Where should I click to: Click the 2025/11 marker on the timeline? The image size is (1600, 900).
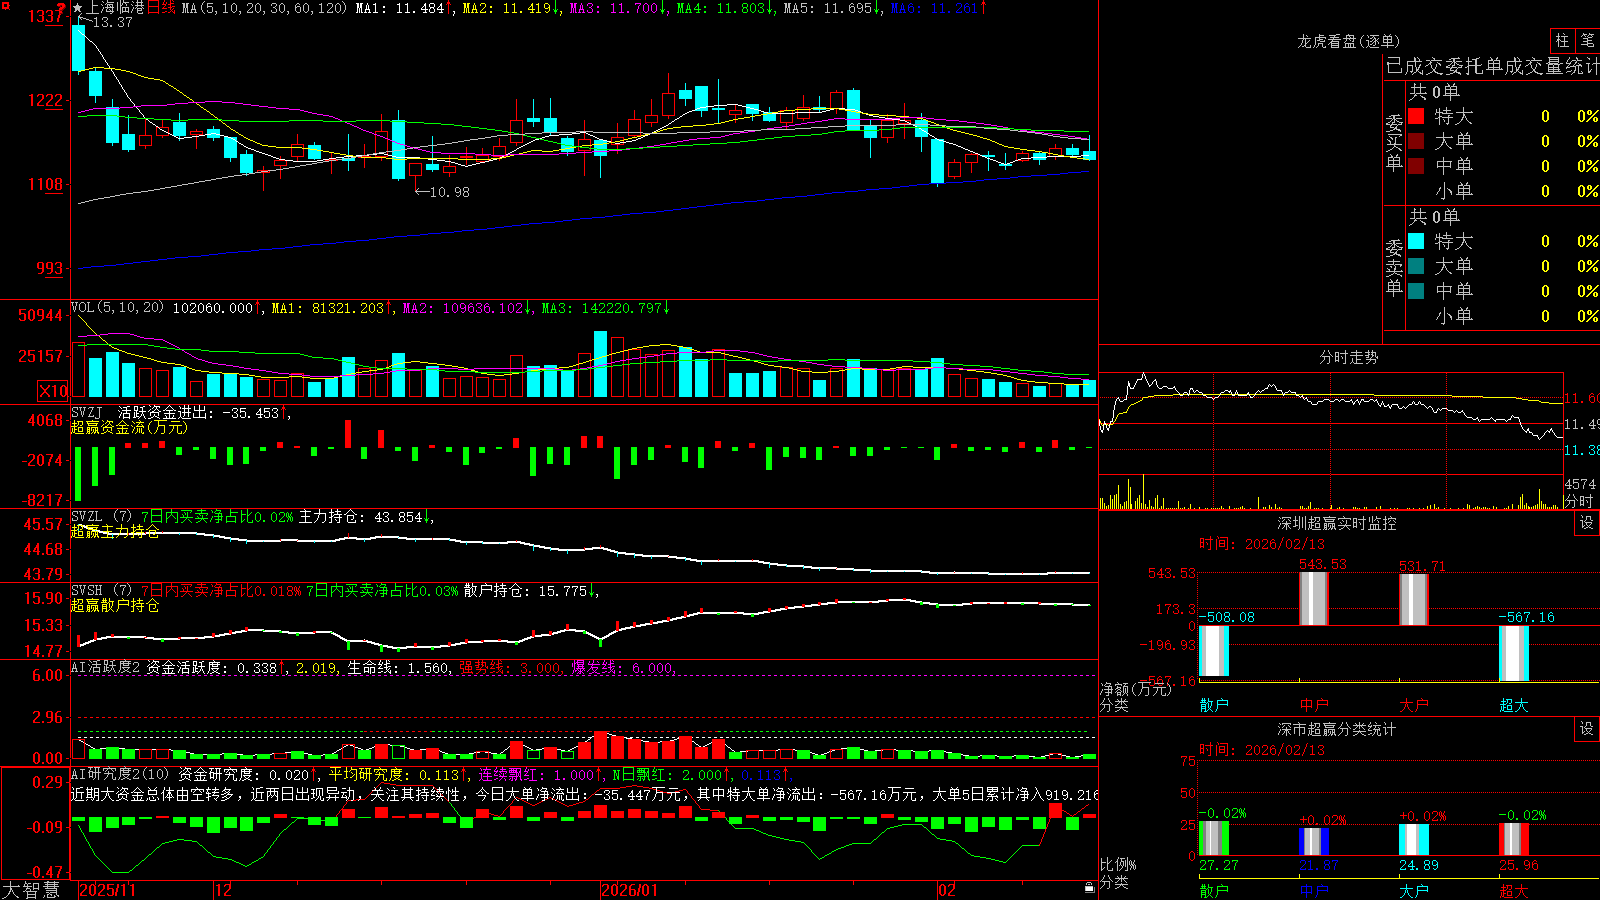107,890
